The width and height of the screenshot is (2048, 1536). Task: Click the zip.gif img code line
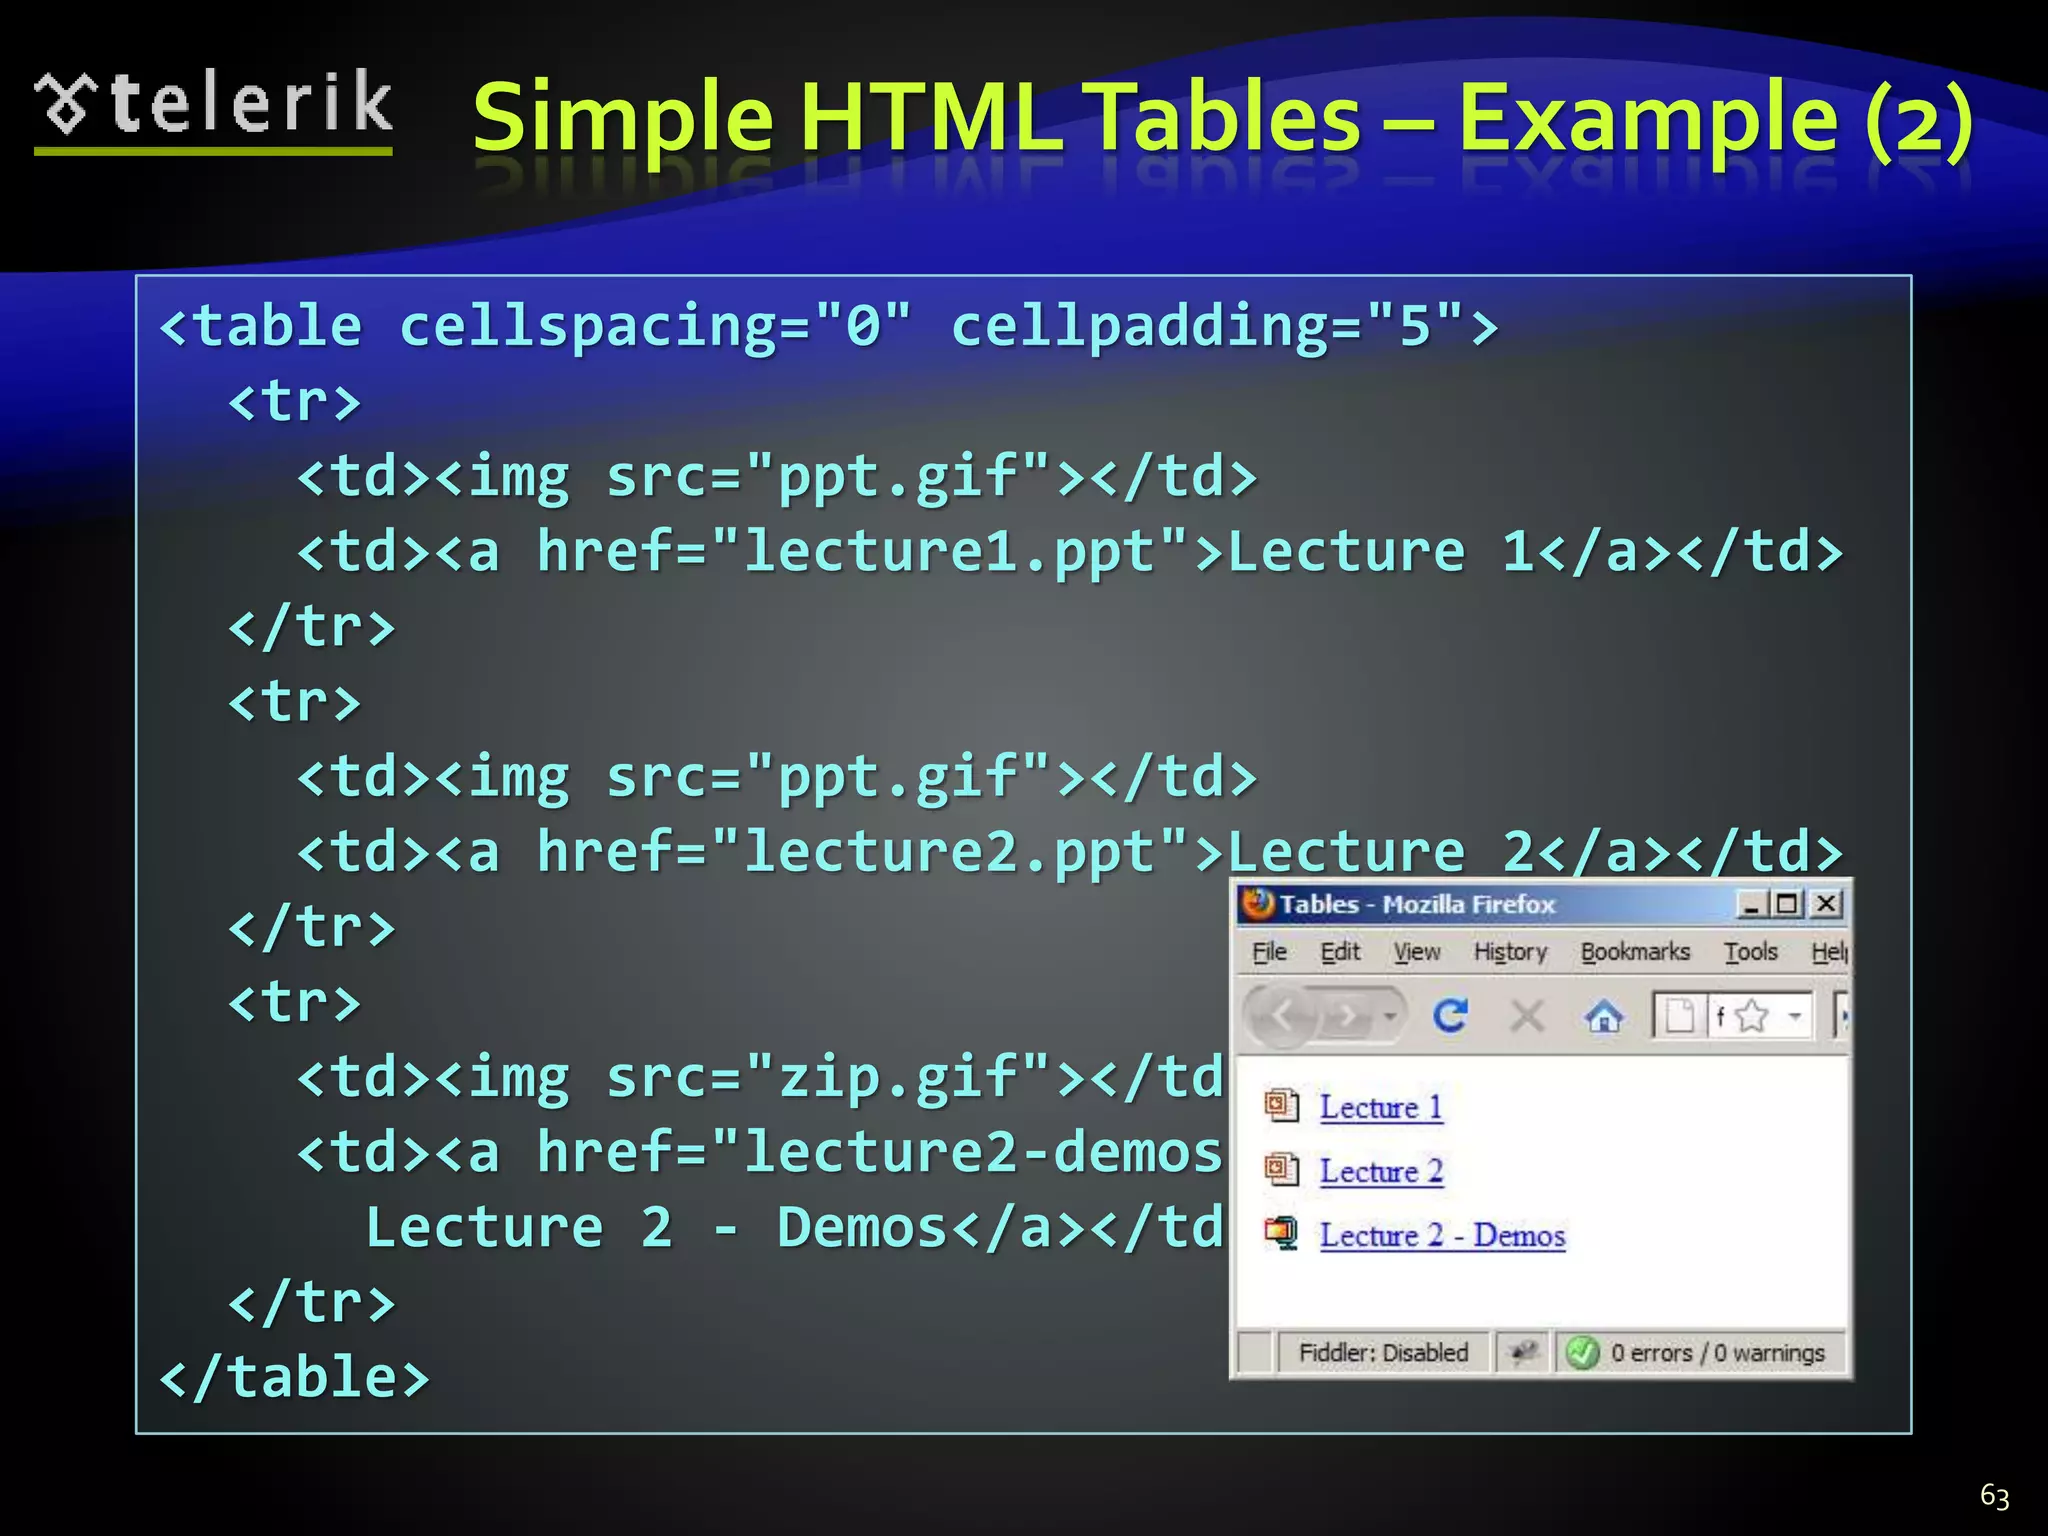(760, 1077)
